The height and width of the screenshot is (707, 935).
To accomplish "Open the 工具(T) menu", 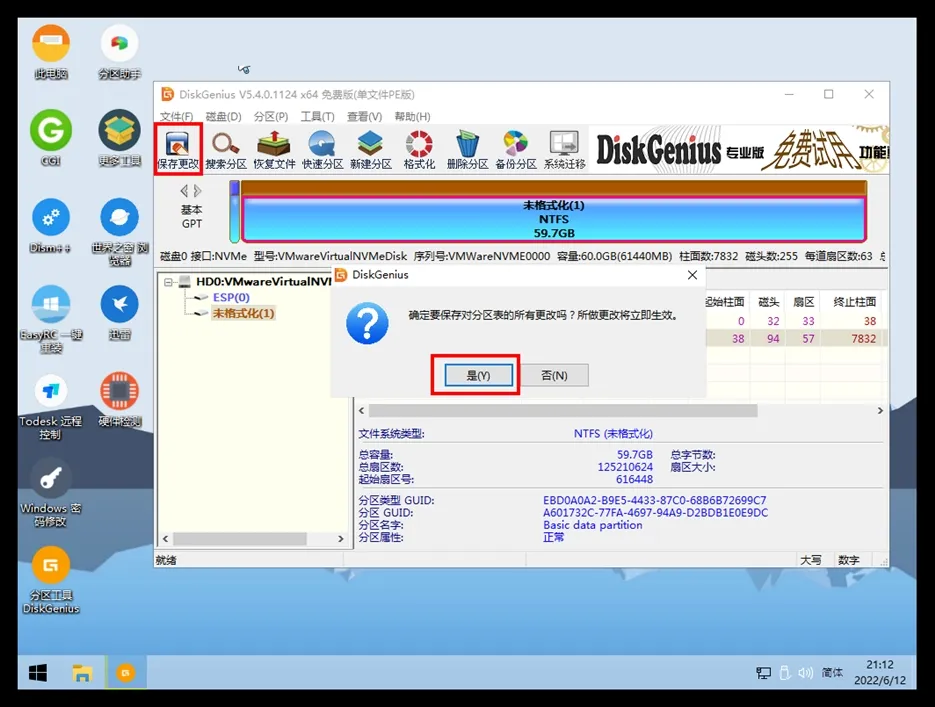I will click(x=317, y=117).
